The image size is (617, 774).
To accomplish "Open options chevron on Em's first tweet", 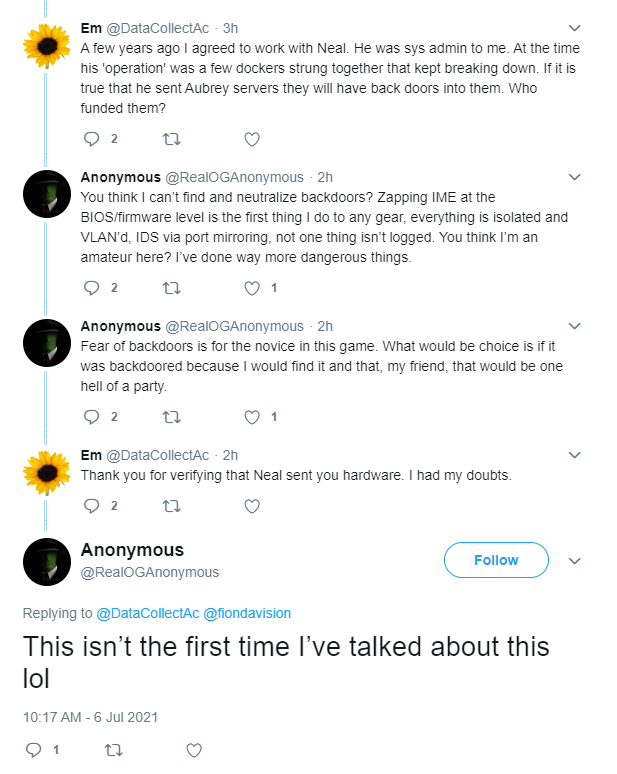I will [x=574, y=28].
